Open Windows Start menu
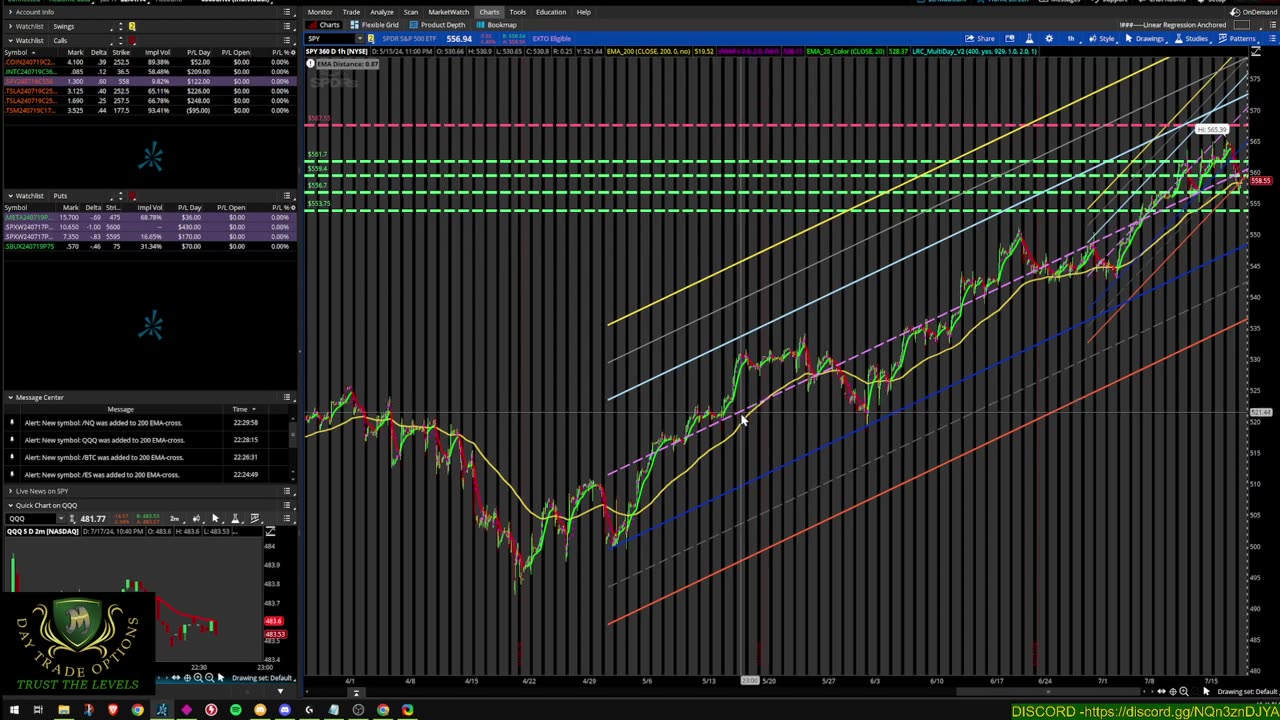The height and width of the screenshot is (720, 1280). tap(14, 710)
